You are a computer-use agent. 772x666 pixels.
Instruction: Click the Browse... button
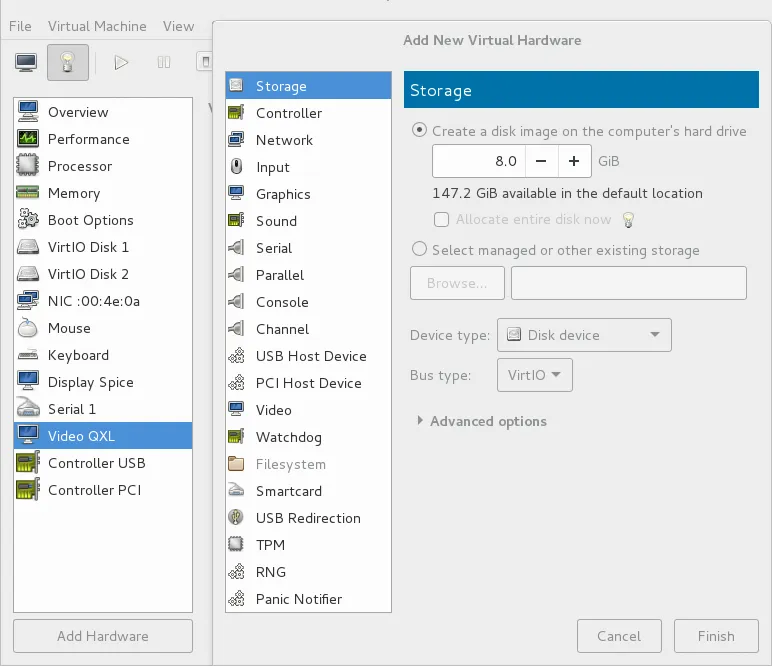click(457, 283)
